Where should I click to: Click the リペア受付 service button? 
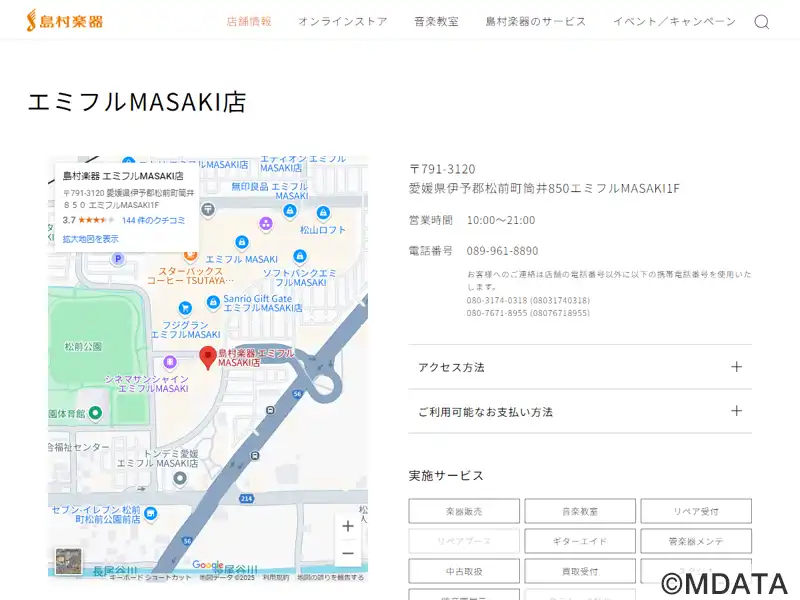point(696,511)
